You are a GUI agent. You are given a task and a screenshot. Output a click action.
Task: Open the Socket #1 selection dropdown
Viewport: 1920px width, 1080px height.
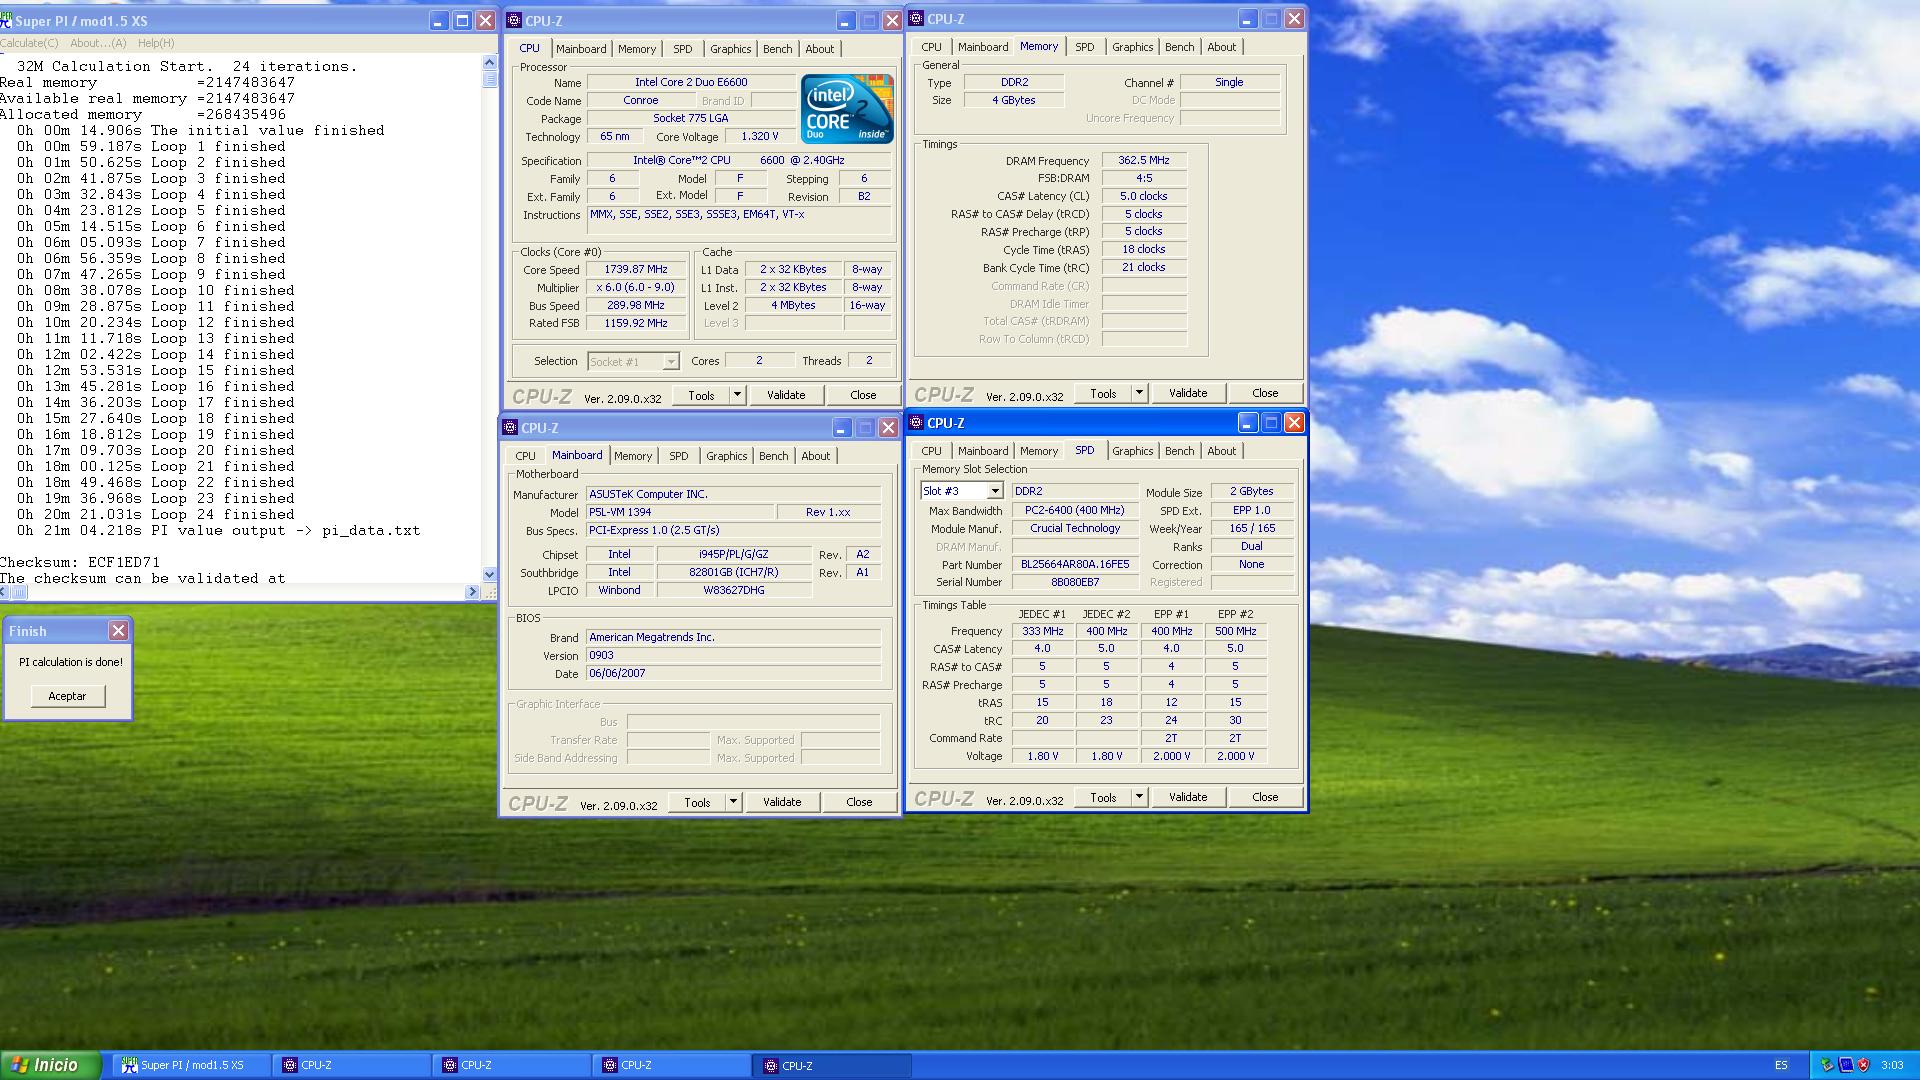(671, 361)
